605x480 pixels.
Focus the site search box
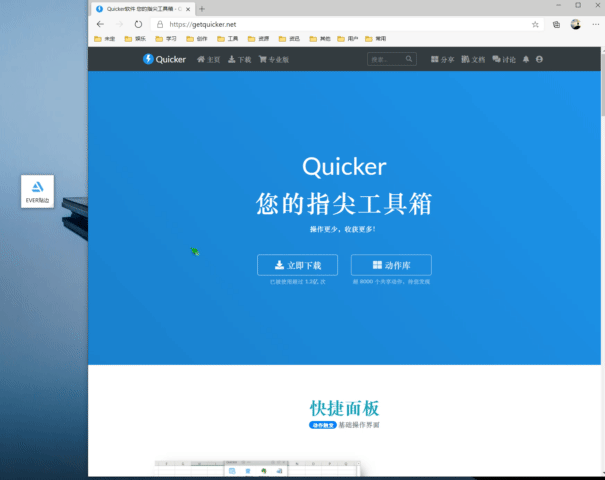pos(392,59)
